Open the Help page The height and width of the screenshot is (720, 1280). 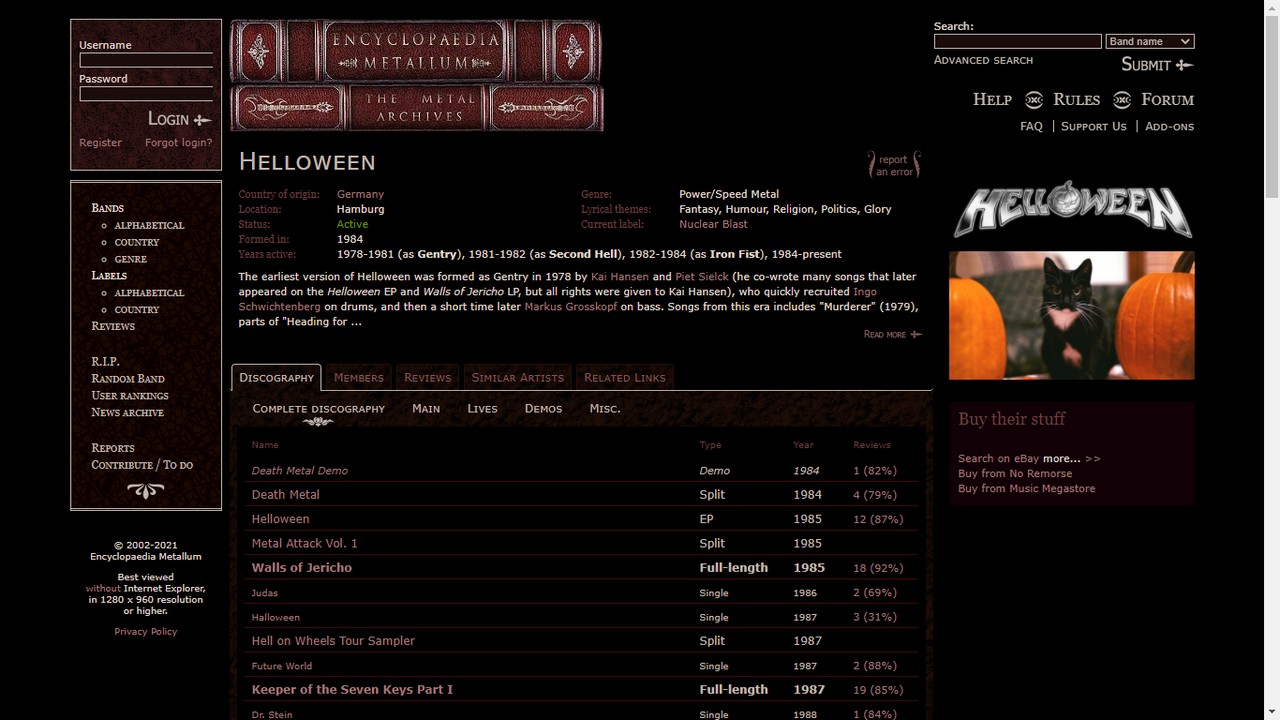click(992, 100)
